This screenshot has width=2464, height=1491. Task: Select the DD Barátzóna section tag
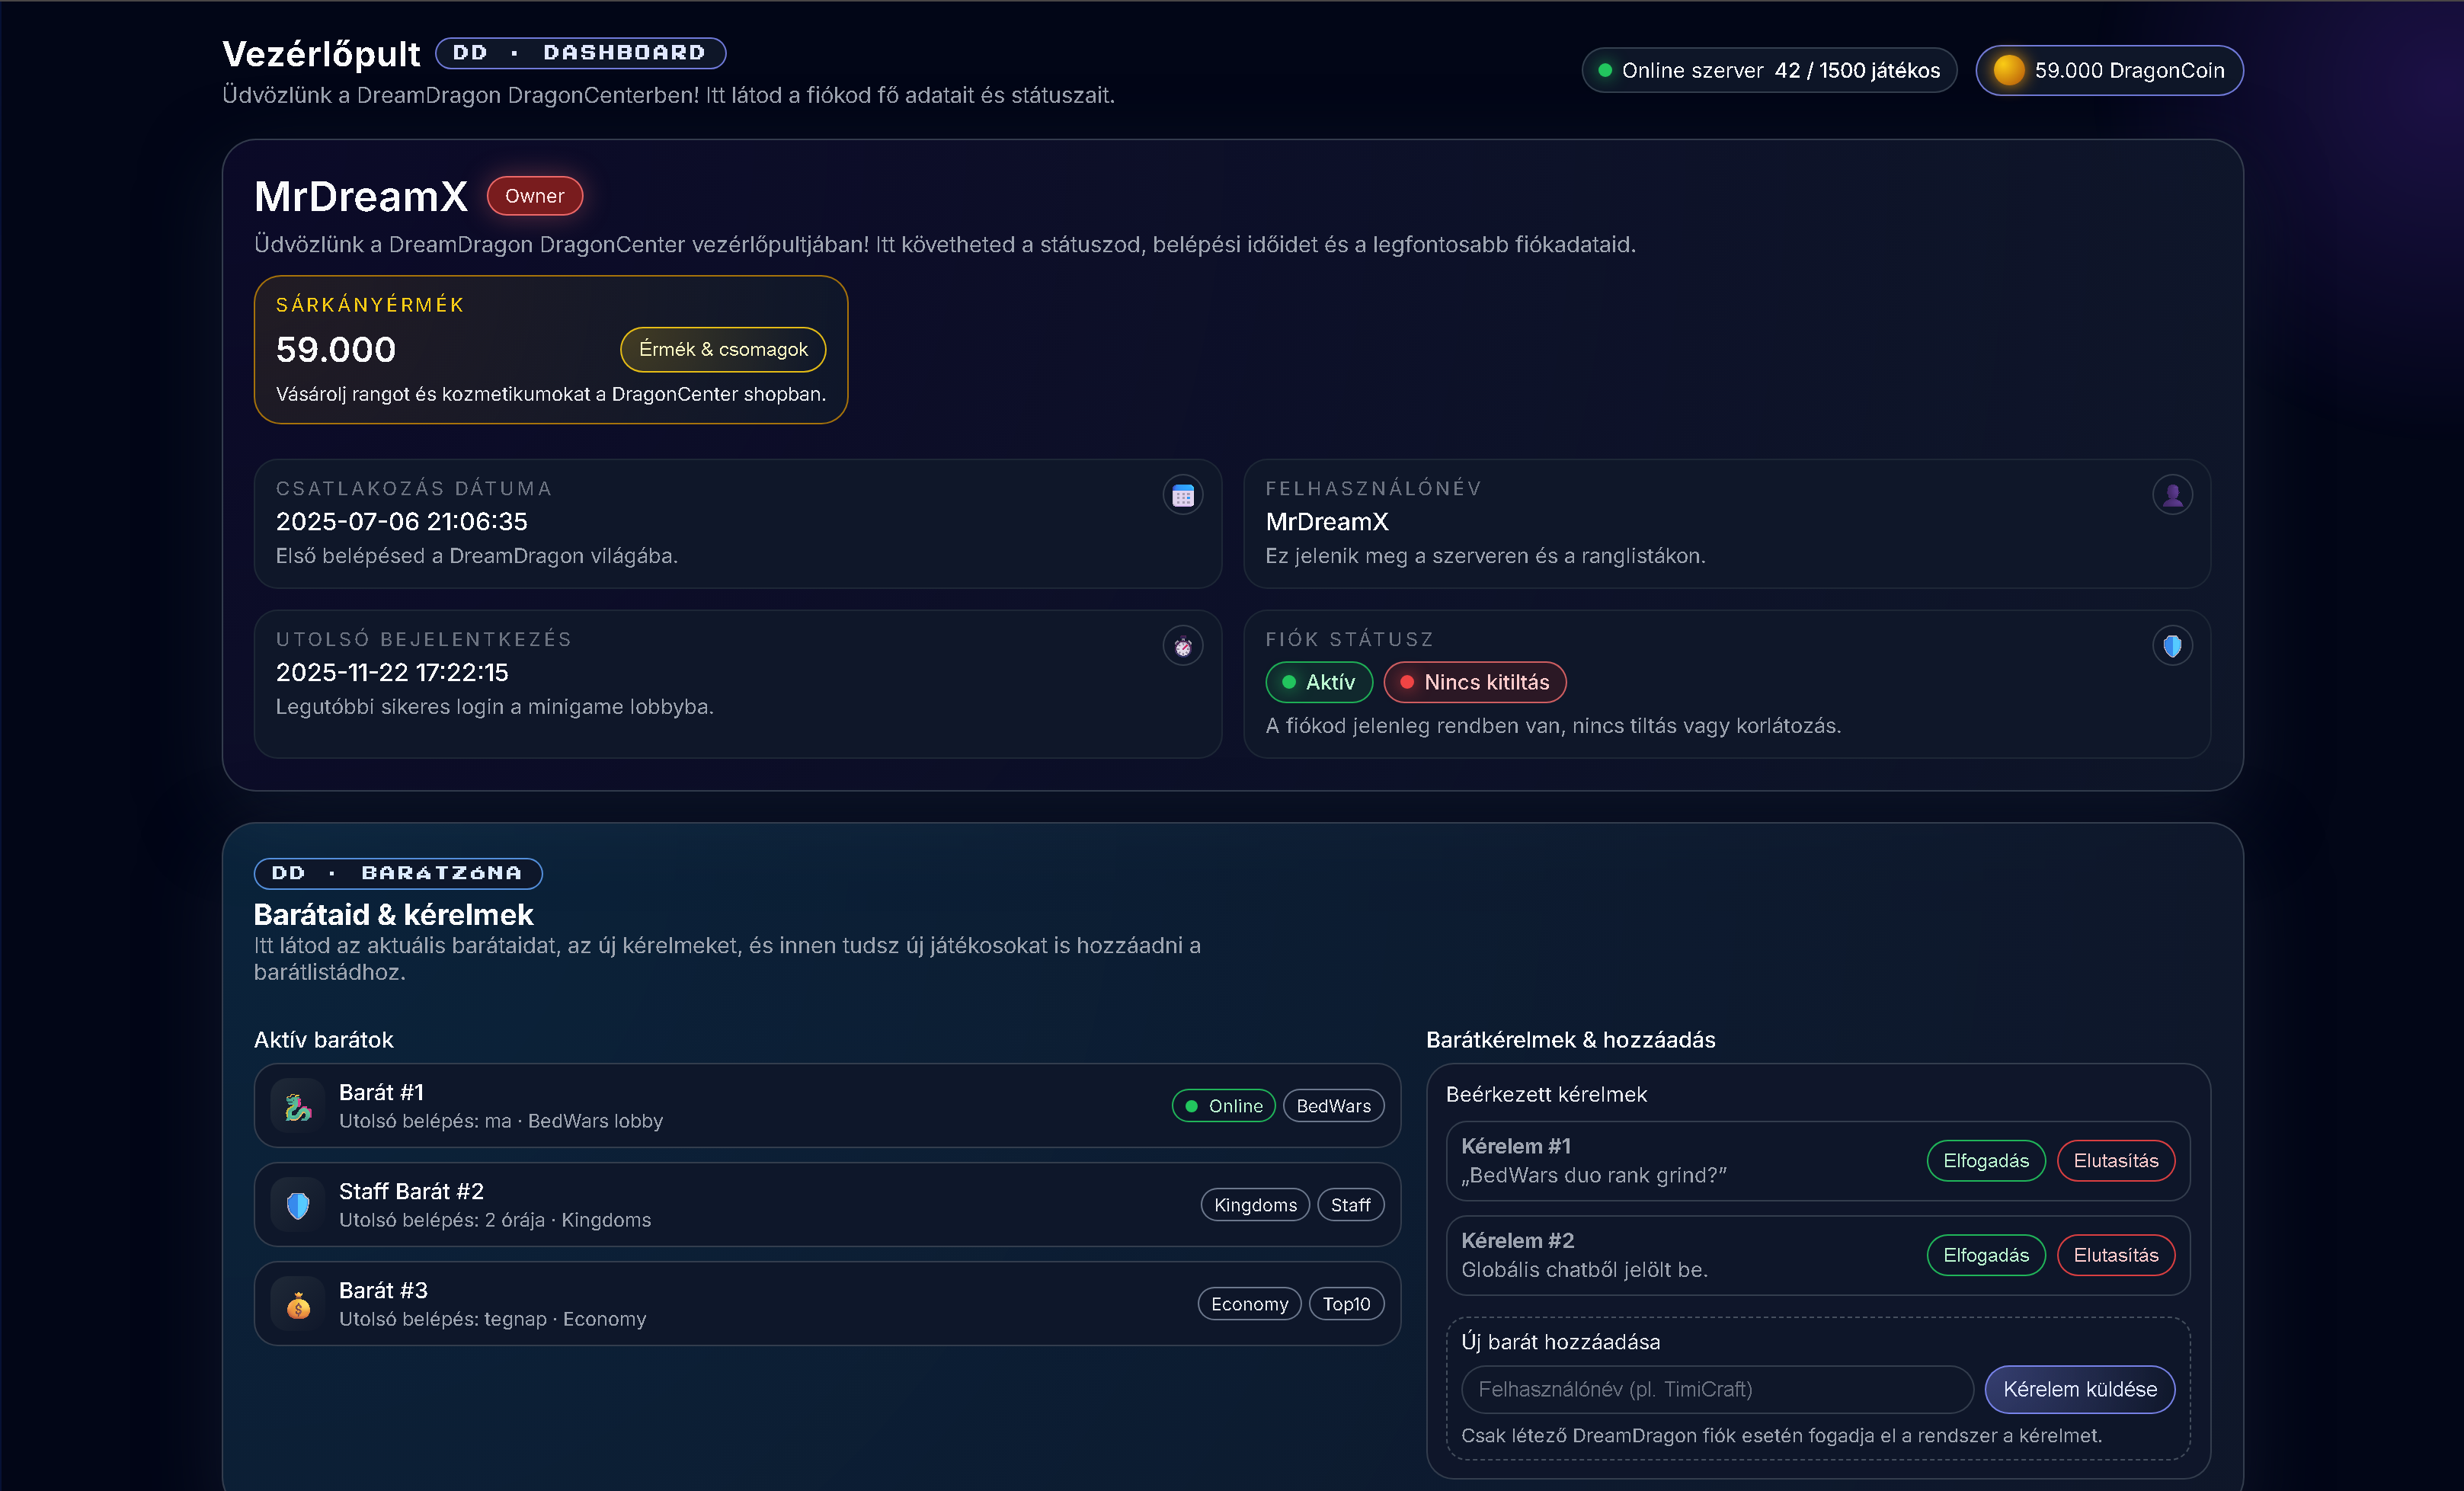398,873
